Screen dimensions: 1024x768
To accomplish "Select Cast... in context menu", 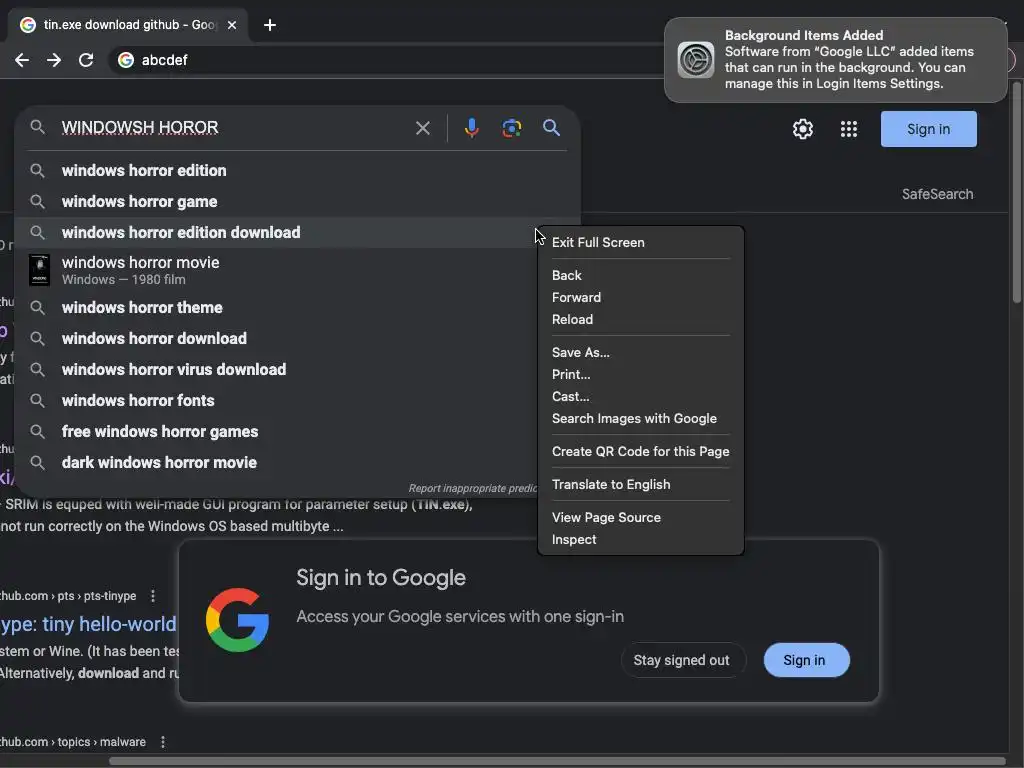I will (x=641, y=397).
